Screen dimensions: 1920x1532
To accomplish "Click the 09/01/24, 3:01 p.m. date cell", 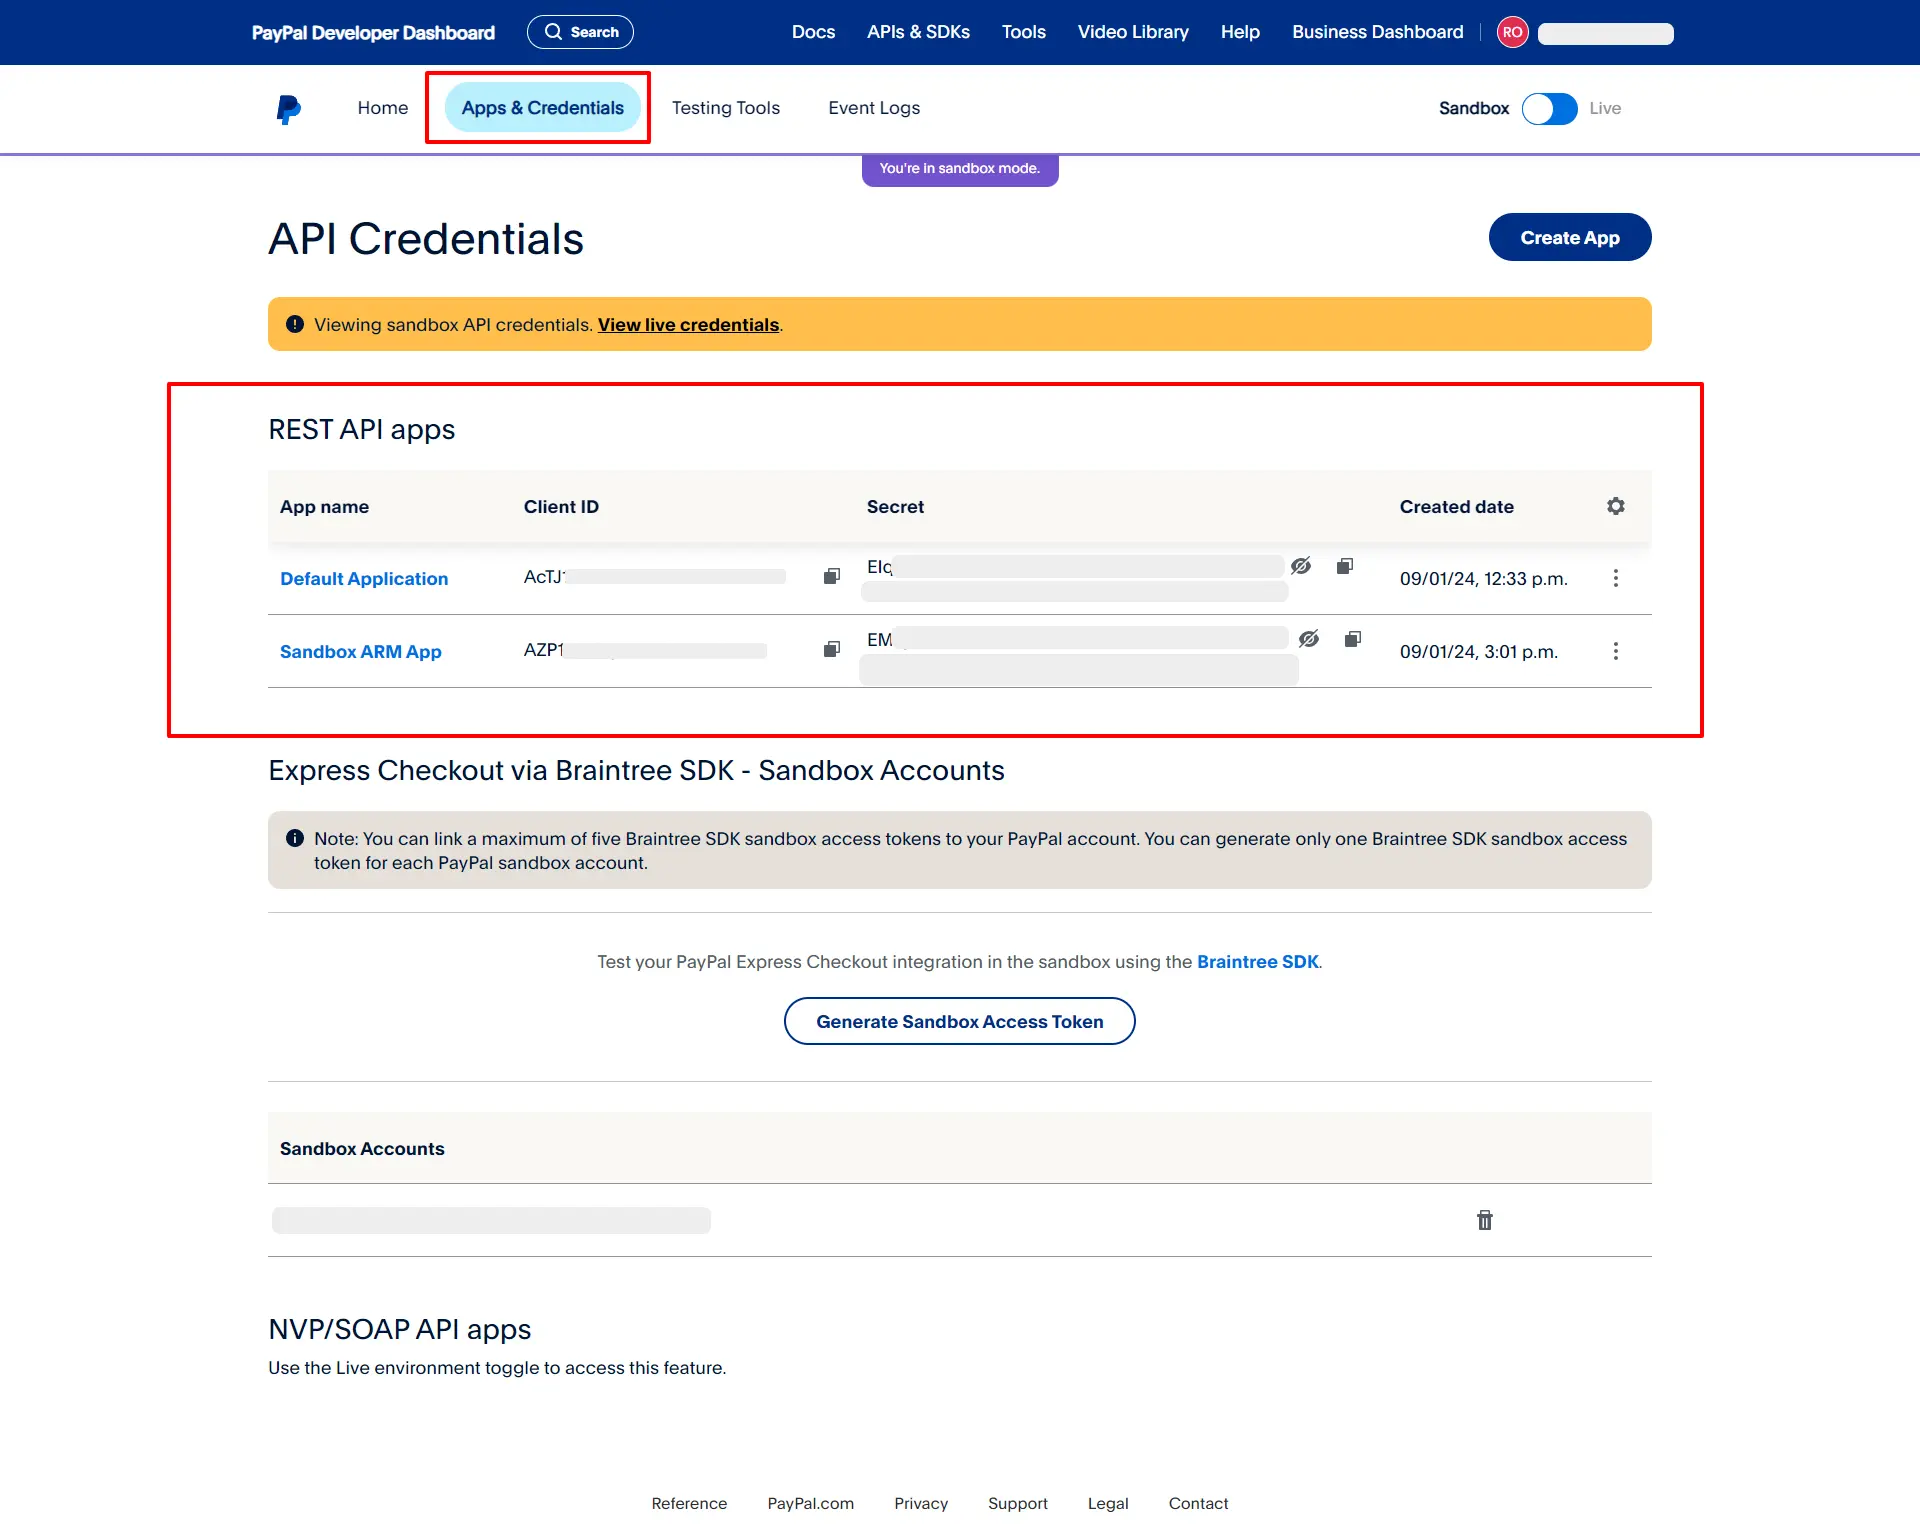I will tap(1478, 652).
